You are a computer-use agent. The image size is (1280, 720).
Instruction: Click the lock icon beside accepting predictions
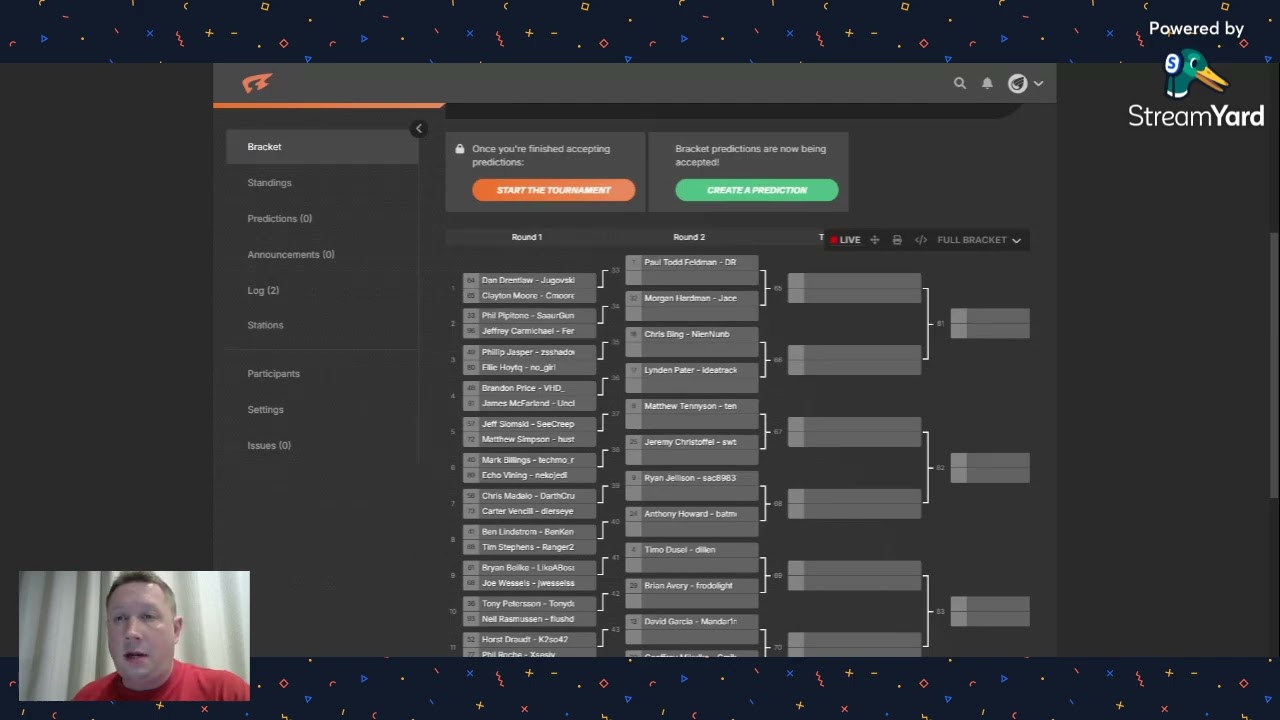pos(460,149)
